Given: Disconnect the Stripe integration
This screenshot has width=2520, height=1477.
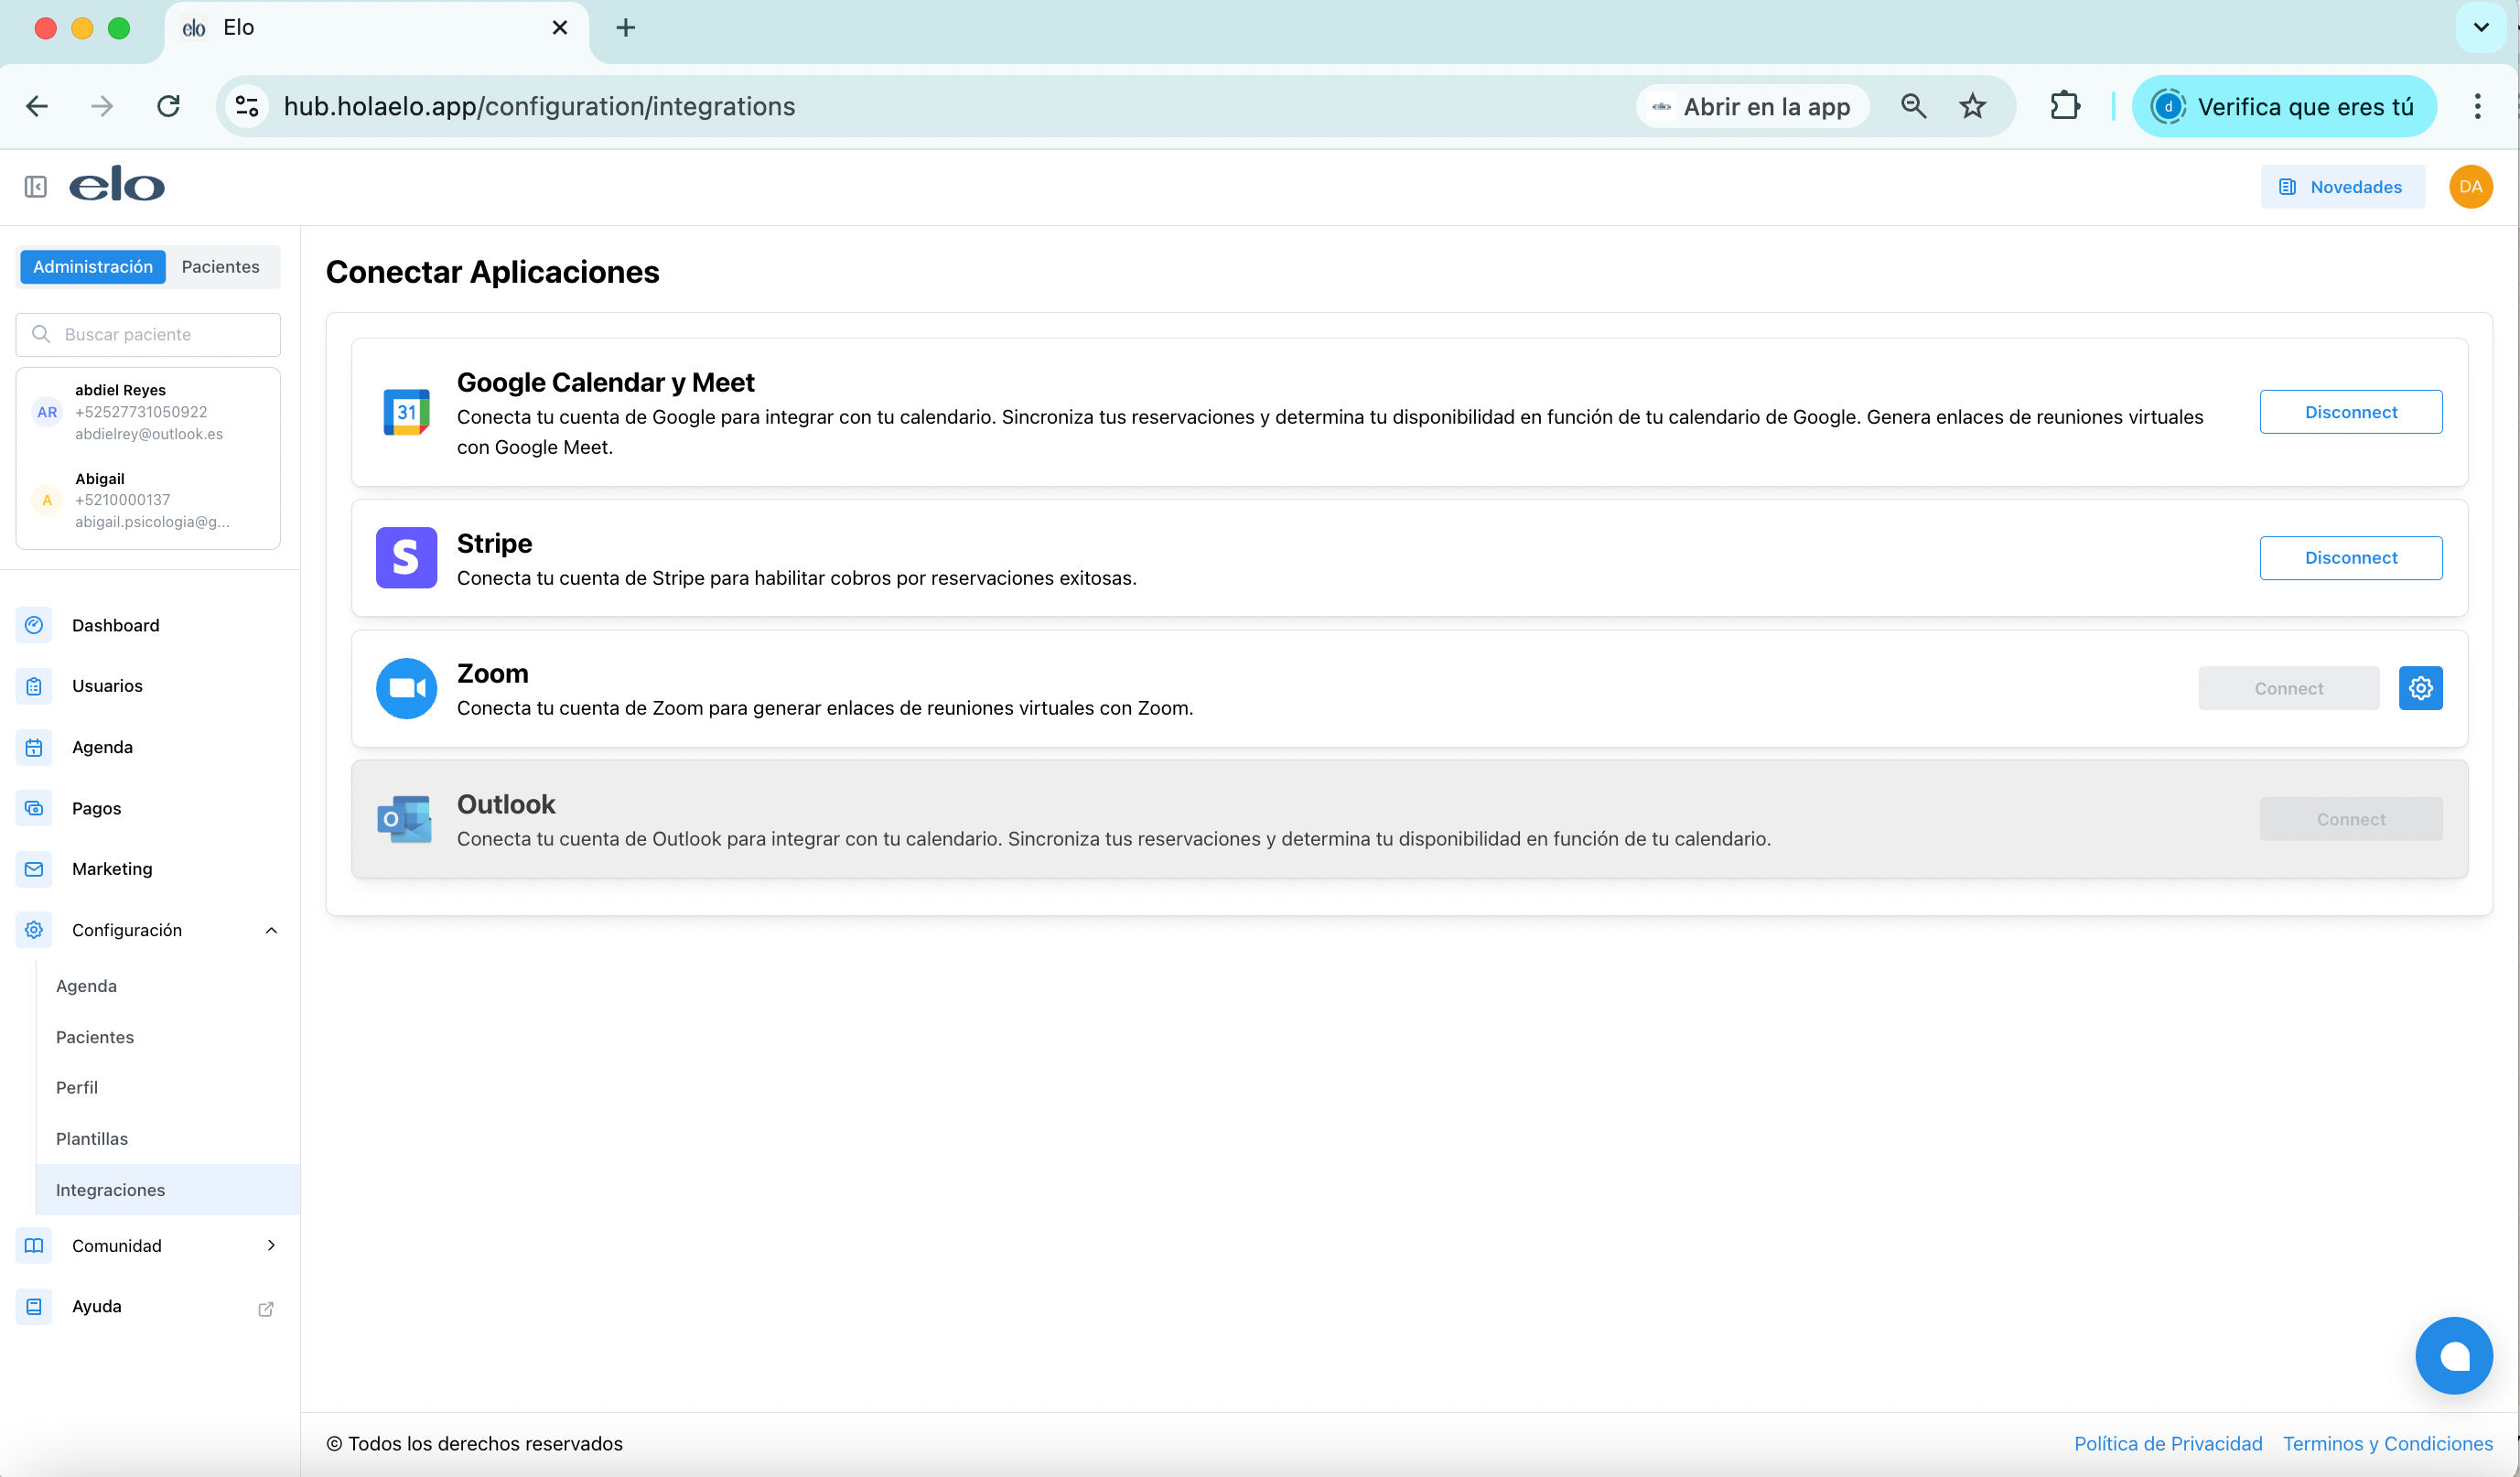Looking at the screenshot, I should [2350, 558].
